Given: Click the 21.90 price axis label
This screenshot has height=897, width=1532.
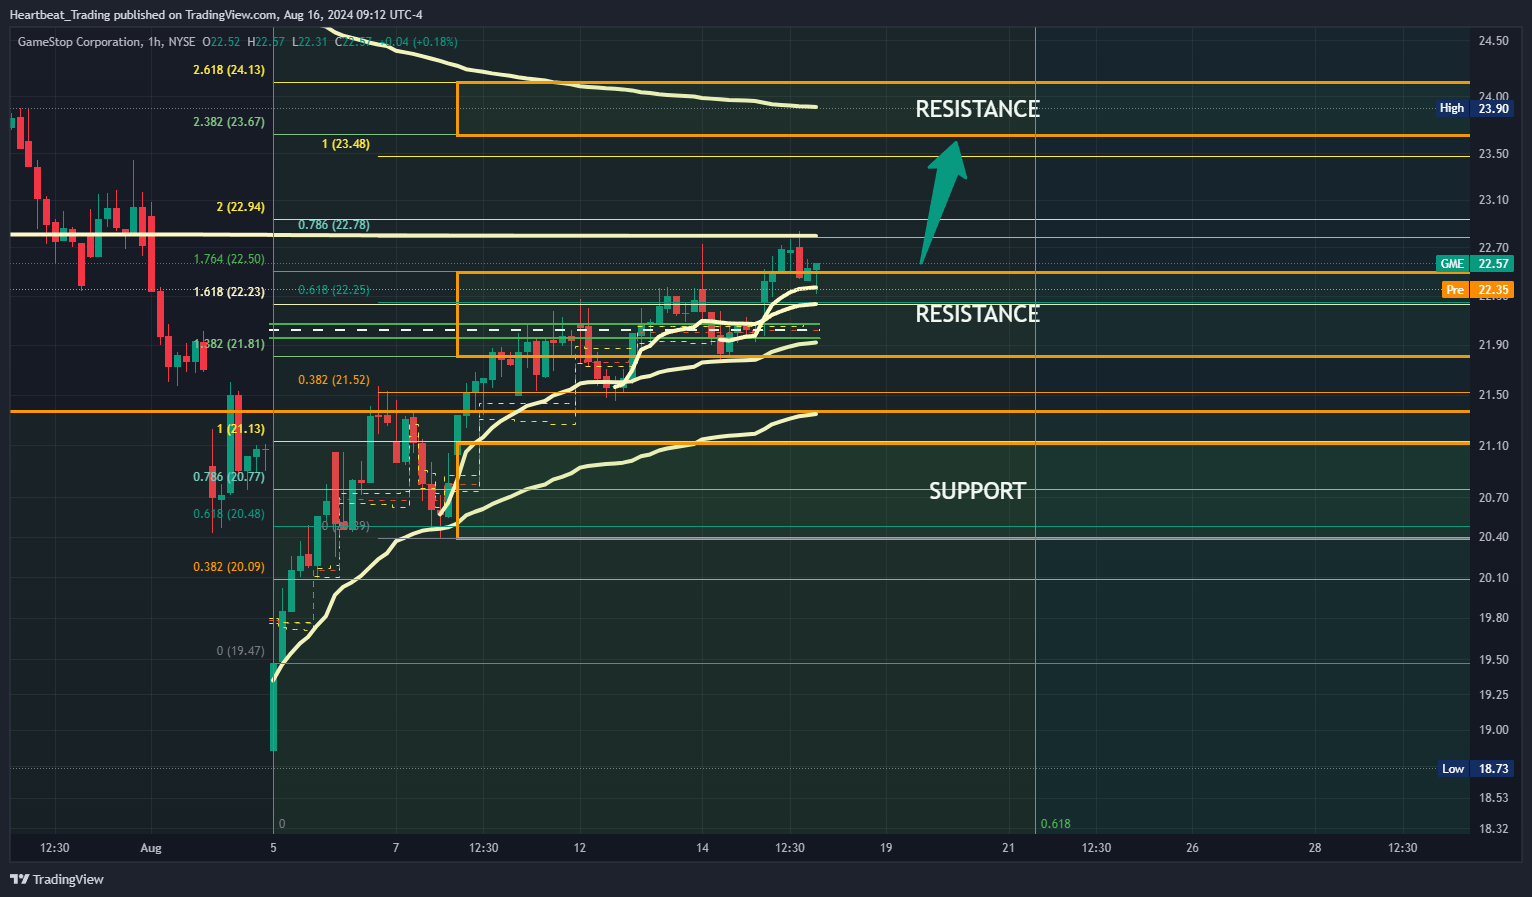Looking at the screenshot, I should click(x=1494, y=345).
